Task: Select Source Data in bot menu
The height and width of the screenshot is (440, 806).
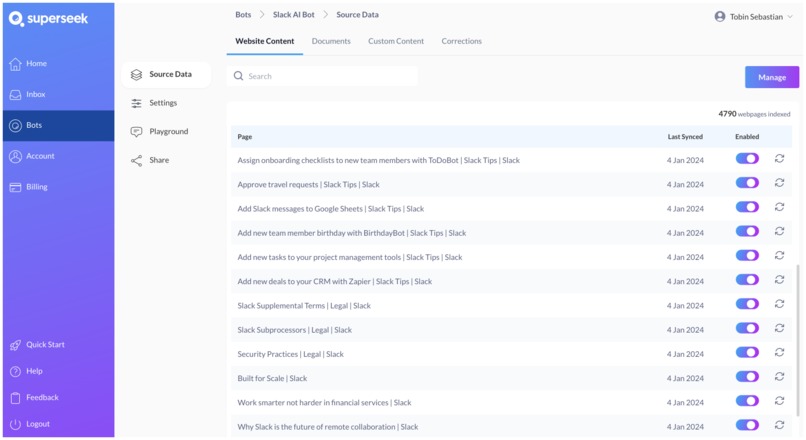Action: point(166,75)
